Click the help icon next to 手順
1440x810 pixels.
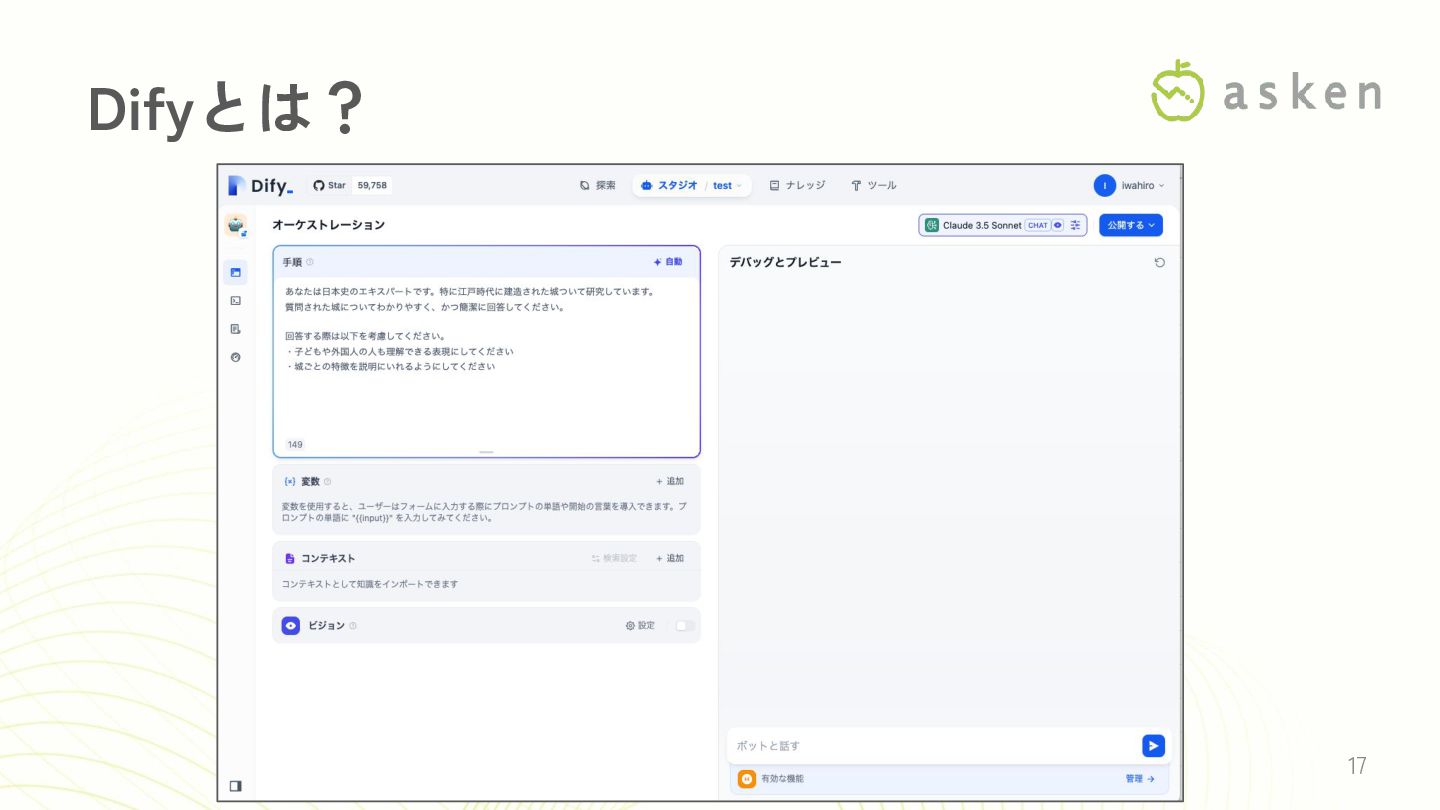pos(310,262)
